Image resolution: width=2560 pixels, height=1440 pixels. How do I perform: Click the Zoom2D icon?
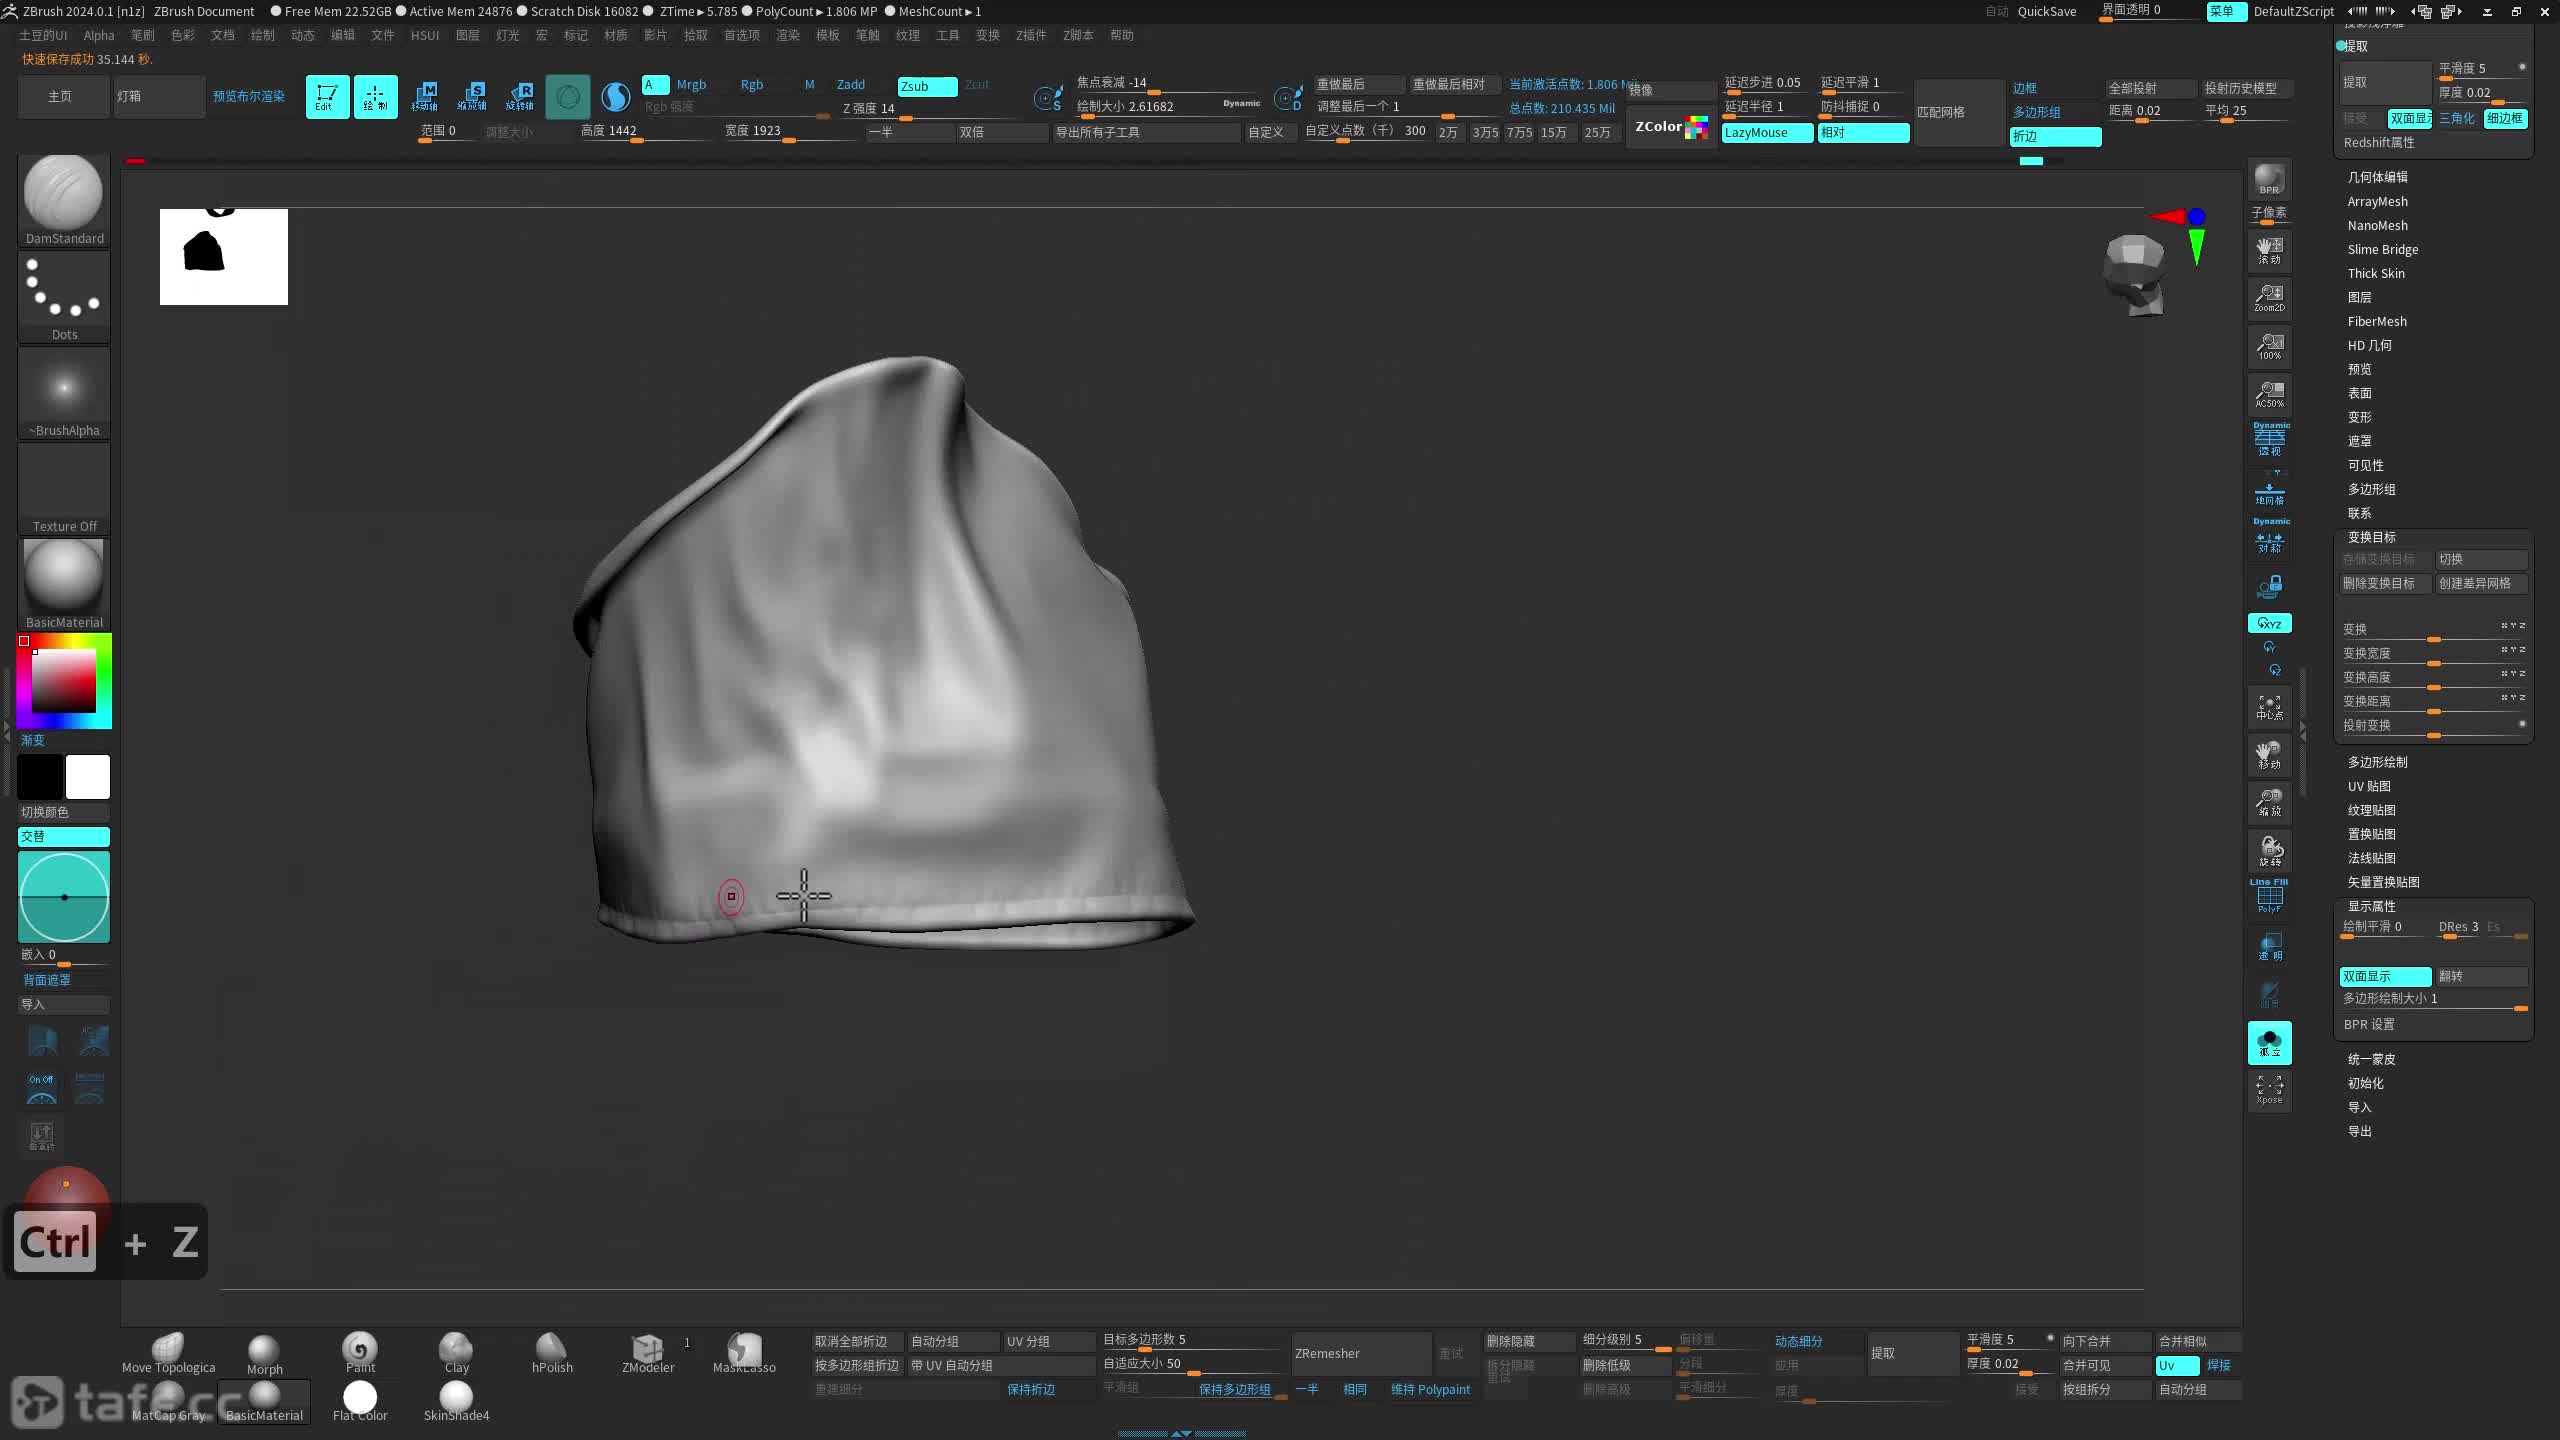click(2269, 298)
